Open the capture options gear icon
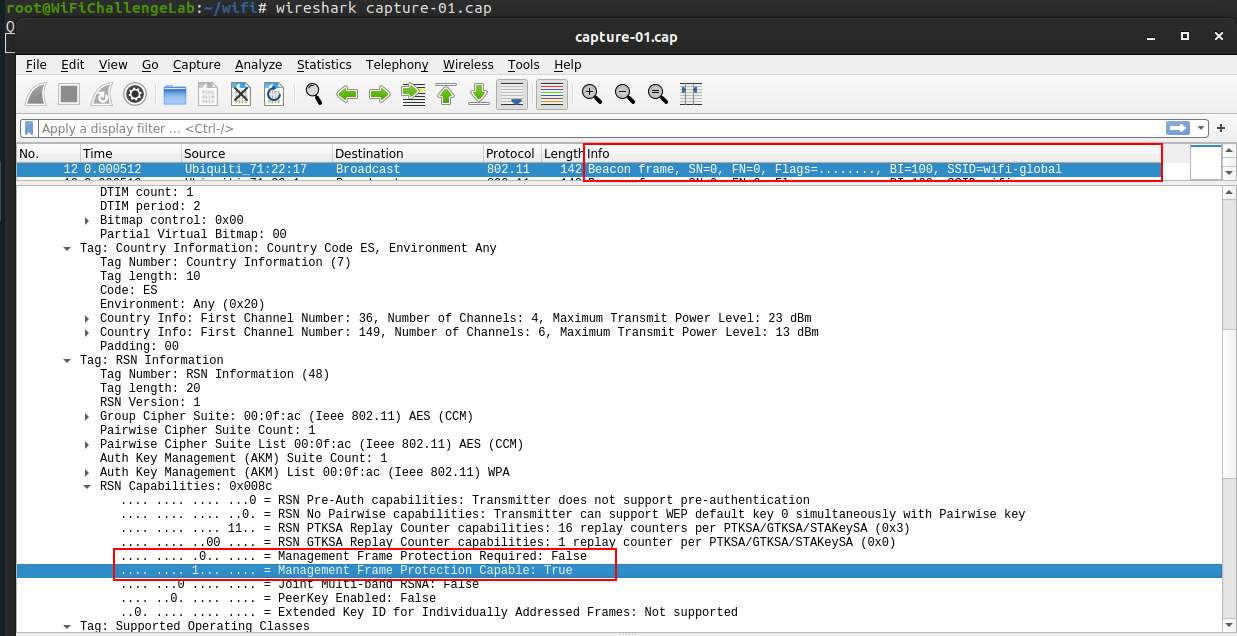Viewport: 1237px width, 636px height. pos(134,93)
